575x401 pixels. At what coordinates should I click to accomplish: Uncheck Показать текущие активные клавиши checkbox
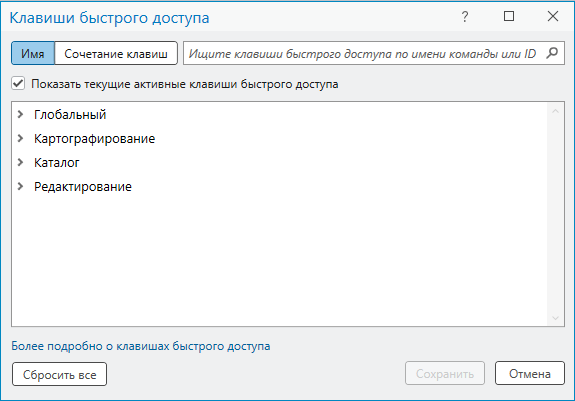tap(18, 84)
